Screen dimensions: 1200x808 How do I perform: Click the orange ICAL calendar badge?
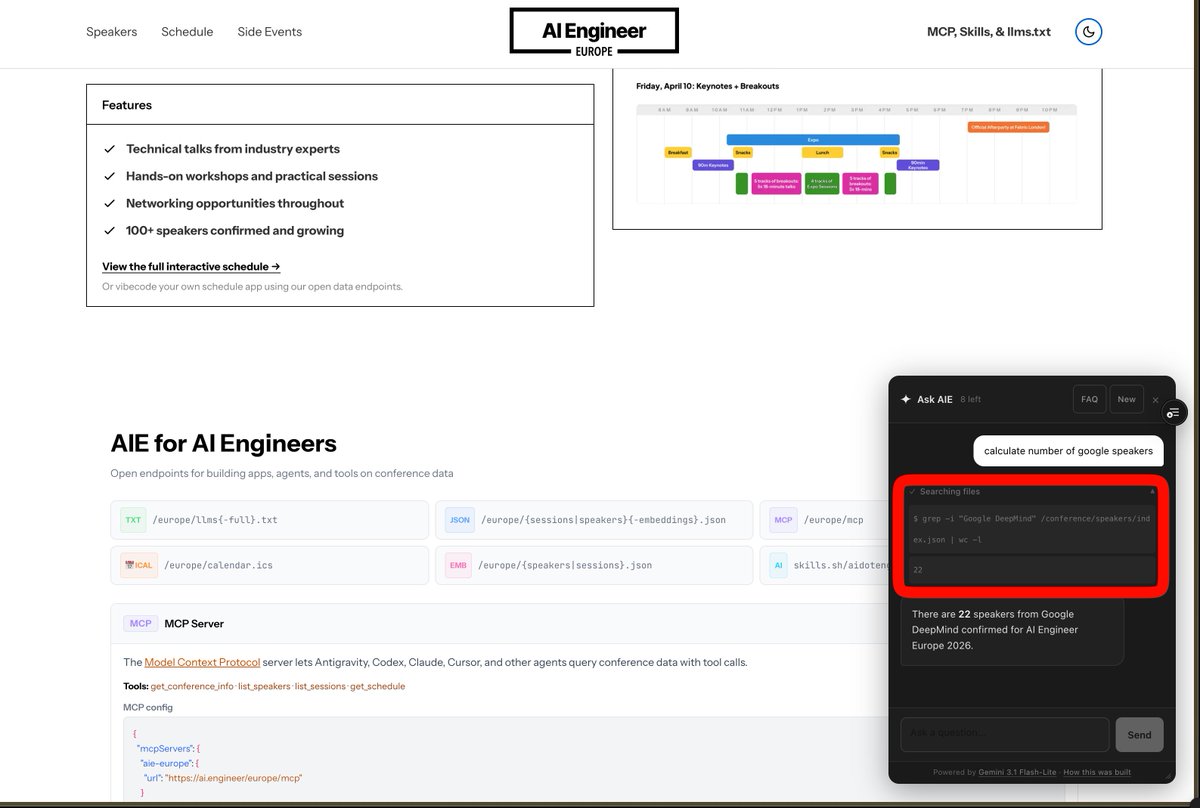(x=137, y=565)
